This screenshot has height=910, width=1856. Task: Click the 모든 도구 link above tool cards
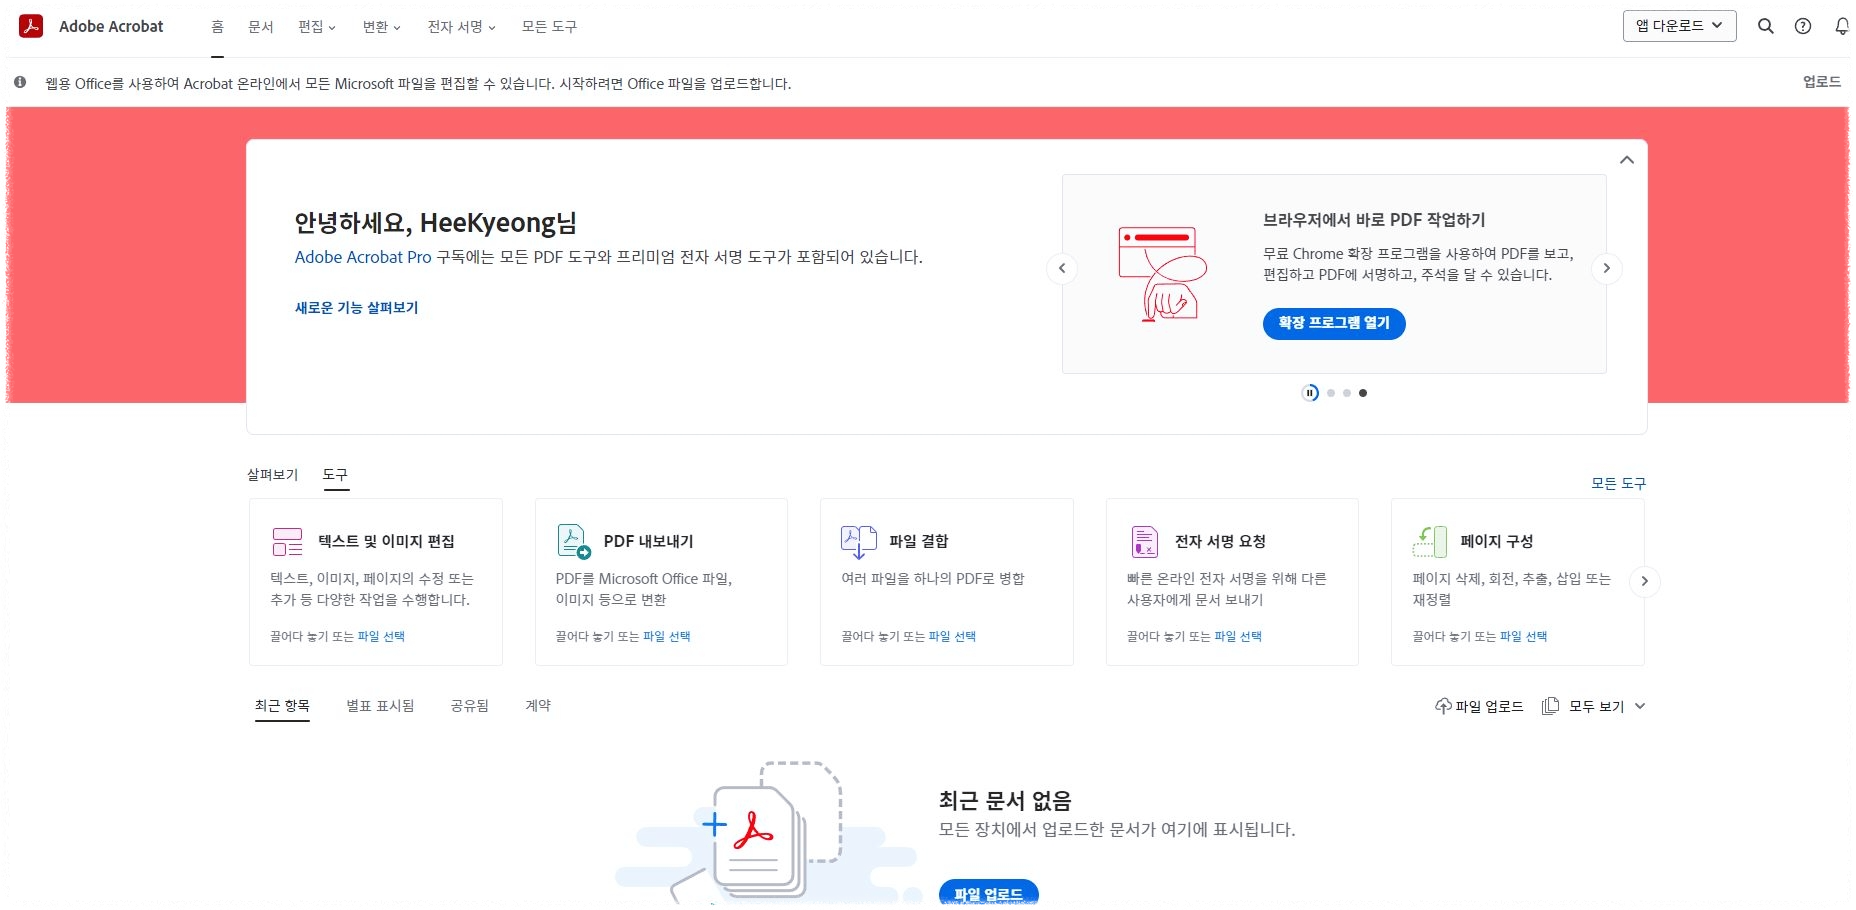pyautogui.click(x=1618, y=483)
